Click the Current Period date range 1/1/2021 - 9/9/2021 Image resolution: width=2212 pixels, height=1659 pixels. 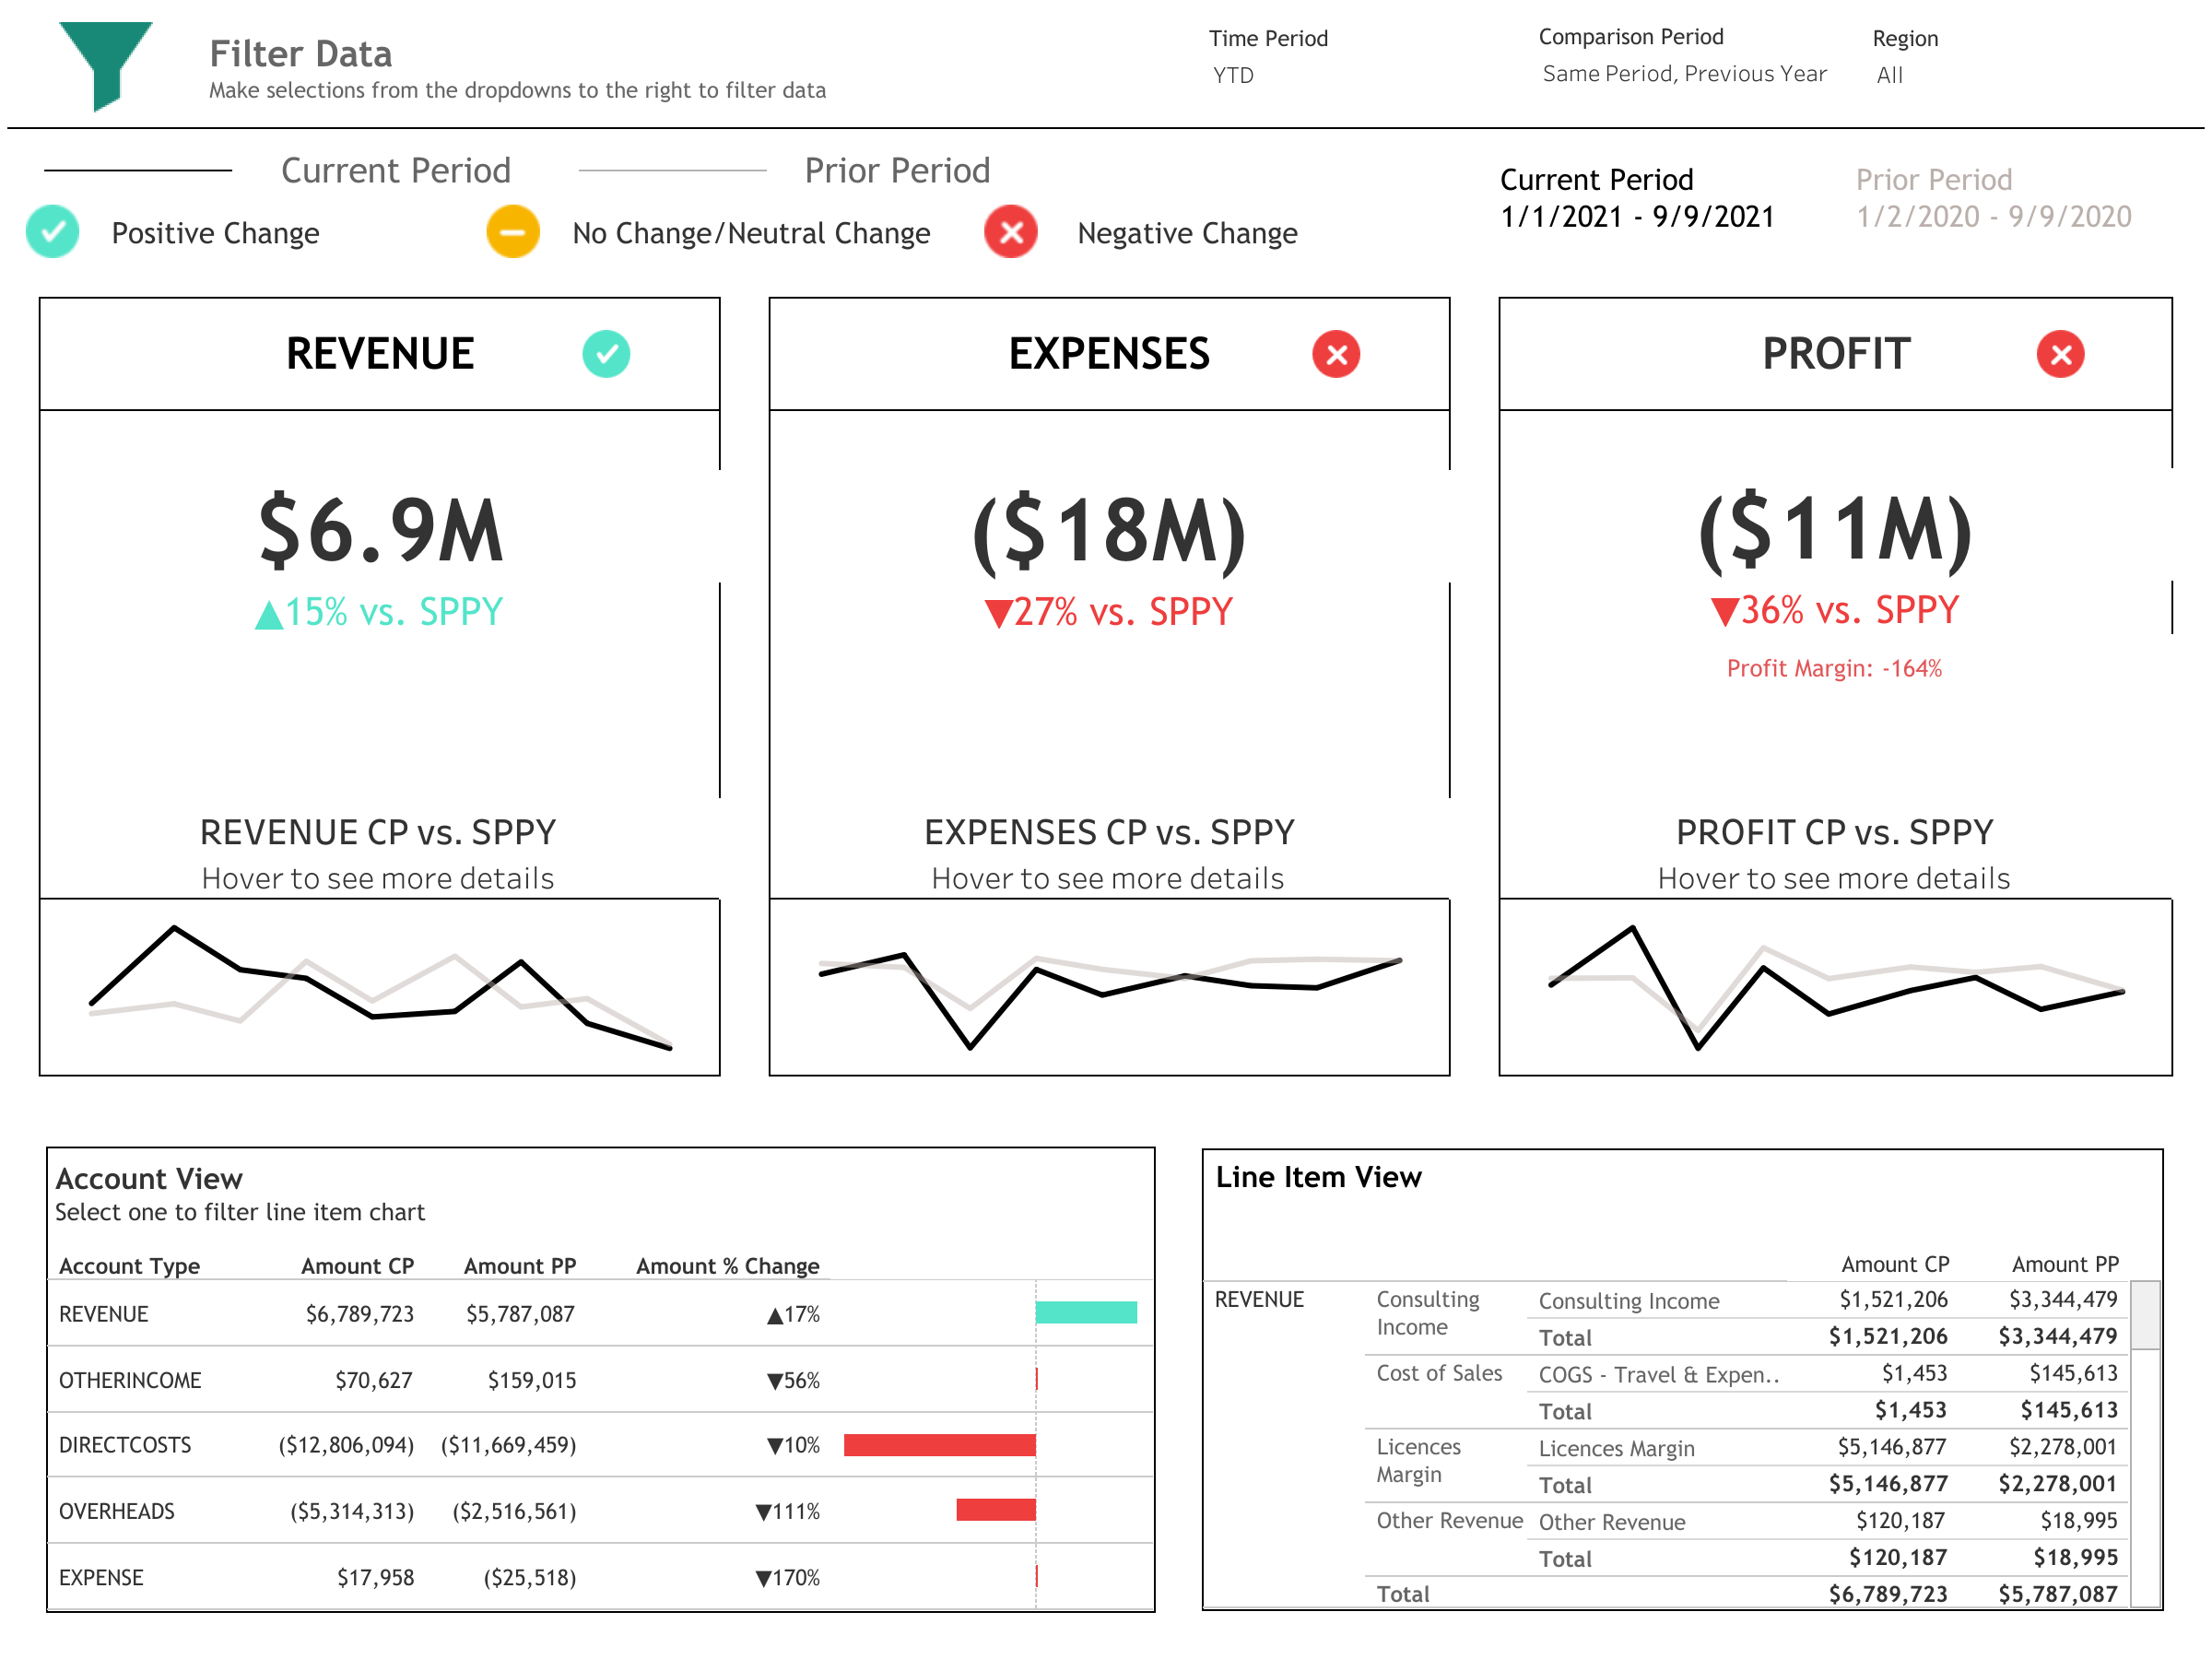[x=1637, y=216]
